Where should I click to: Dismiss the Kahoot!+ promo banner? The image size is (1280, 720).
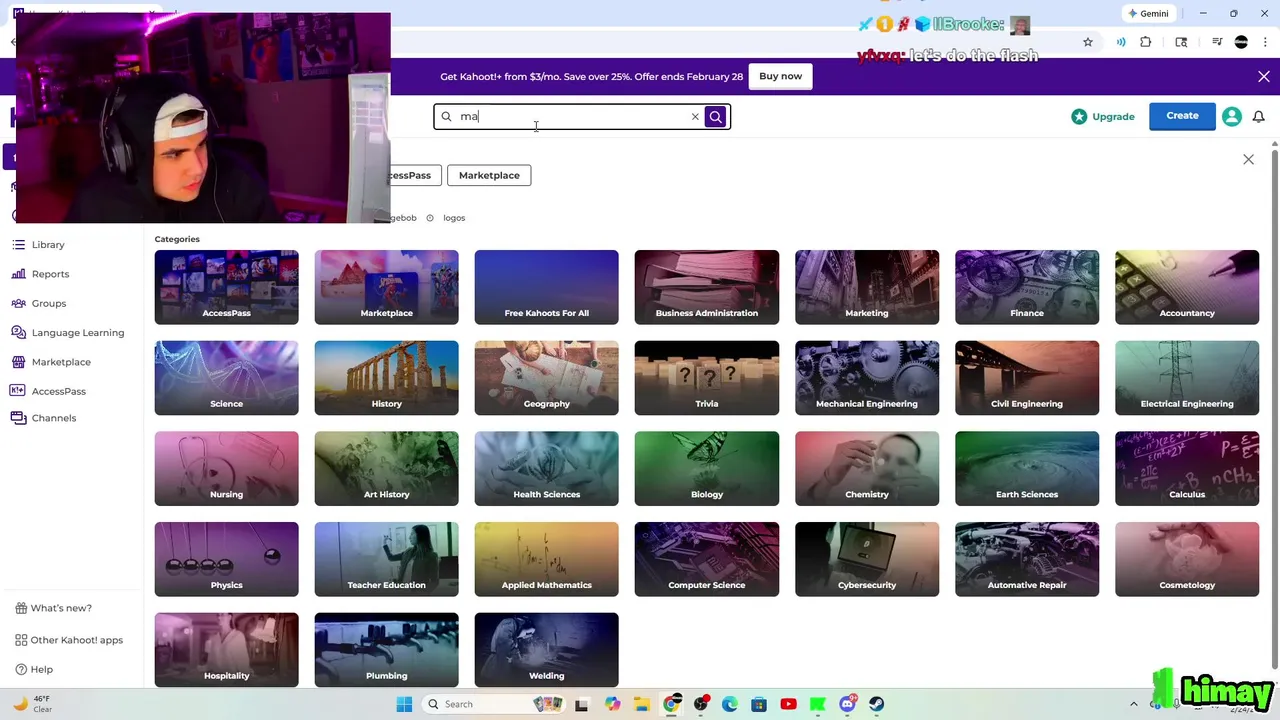(1264, 76)
